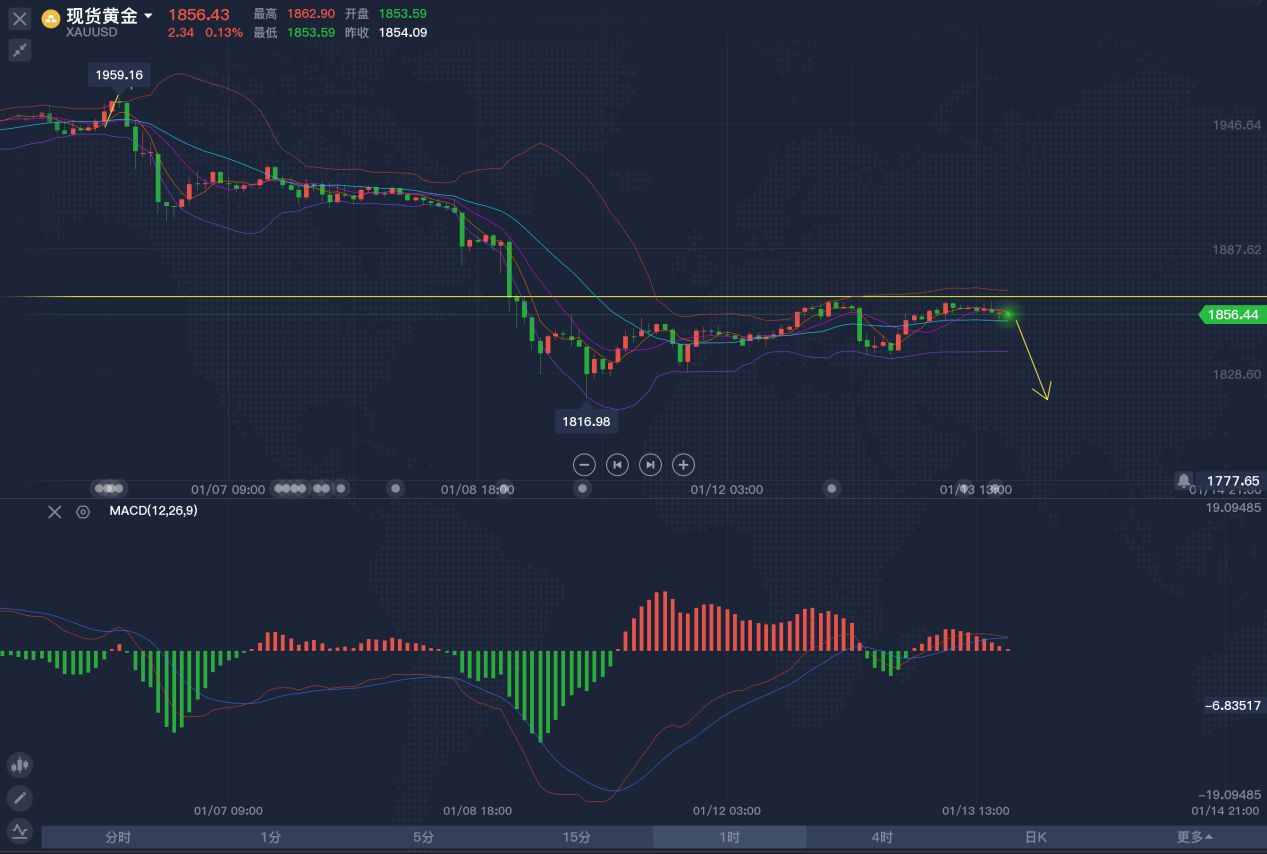1267x854 pixels.
Task: Open the indicators line-chart icon
Action: [x=20, y=830]
